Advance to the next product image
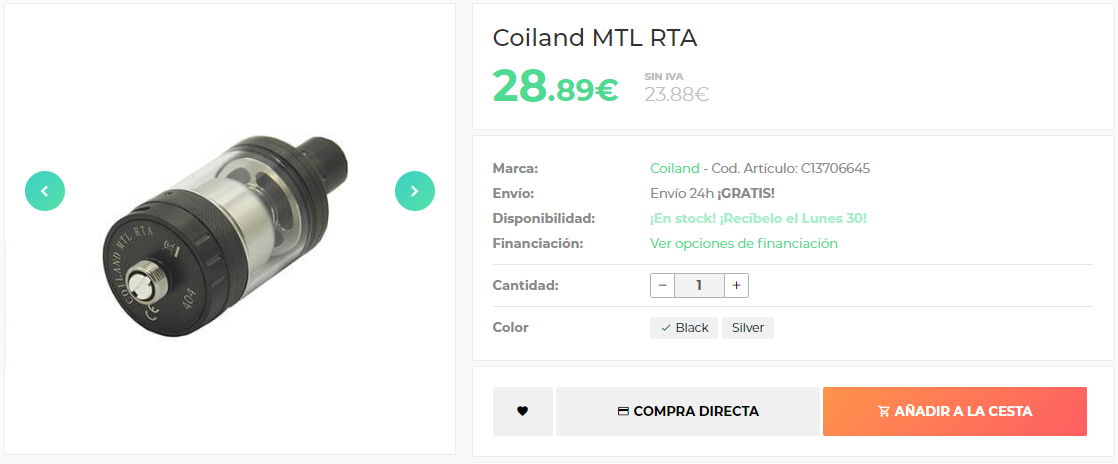1118x464 pixels. 415,191
